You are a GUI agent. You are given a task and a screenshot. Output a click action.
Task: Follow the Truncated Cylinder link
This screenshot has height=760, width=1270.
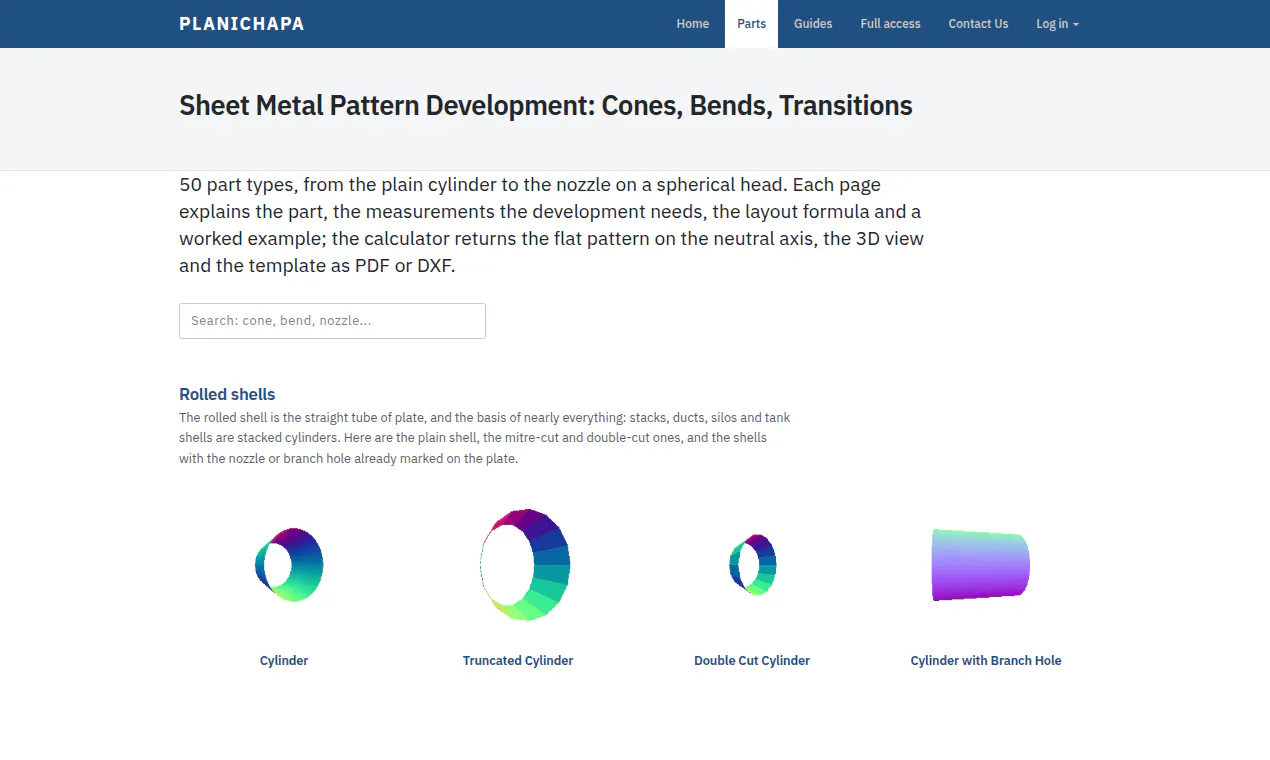[518, 661]
